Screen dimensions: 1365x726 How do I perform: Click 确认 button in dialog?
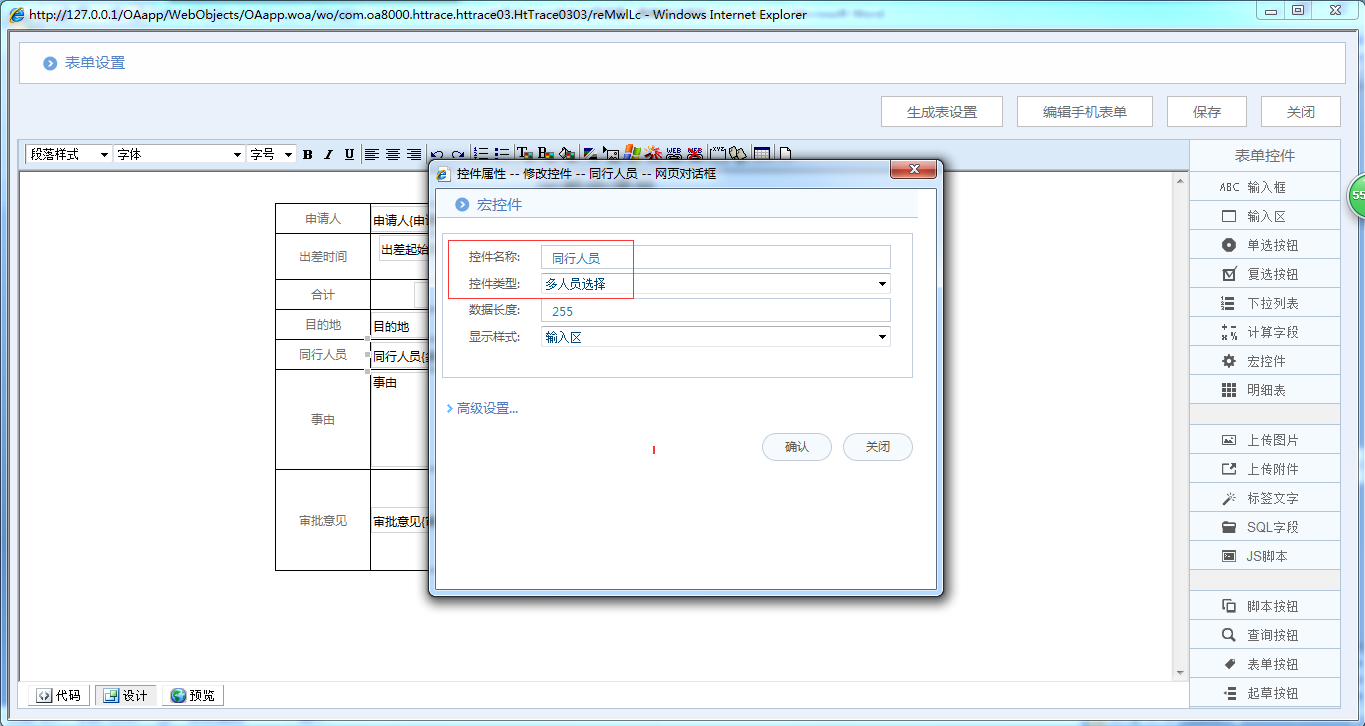tap(797, 447)
